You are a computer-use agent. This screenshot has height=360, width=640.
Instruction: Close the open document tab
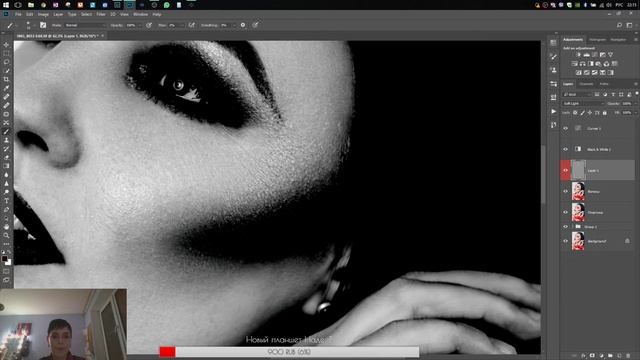click(x=103, y=36)
